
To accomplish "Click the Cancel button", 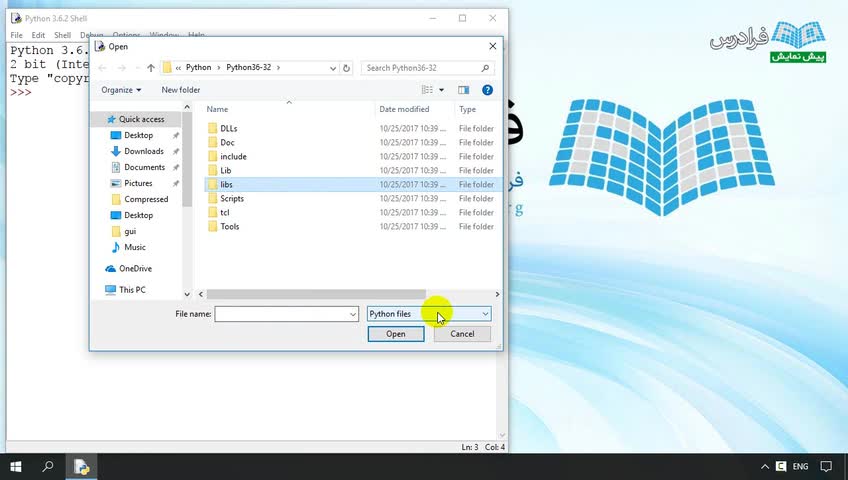I will coord(462,334).
